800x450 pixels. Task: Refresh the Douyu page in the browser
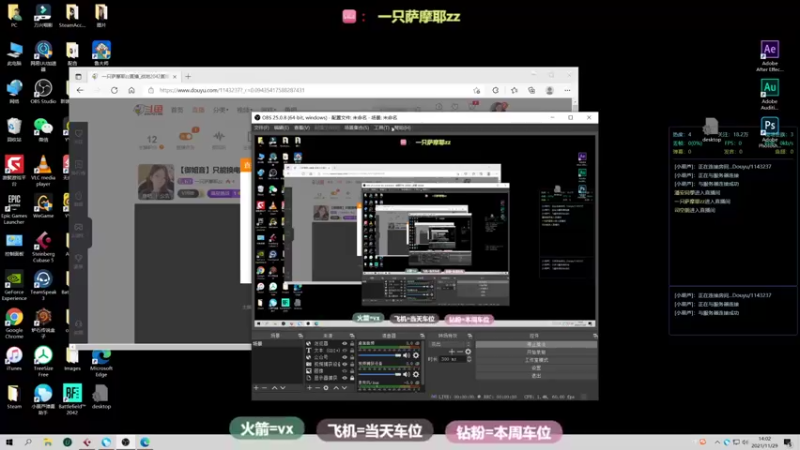(114, 90)
